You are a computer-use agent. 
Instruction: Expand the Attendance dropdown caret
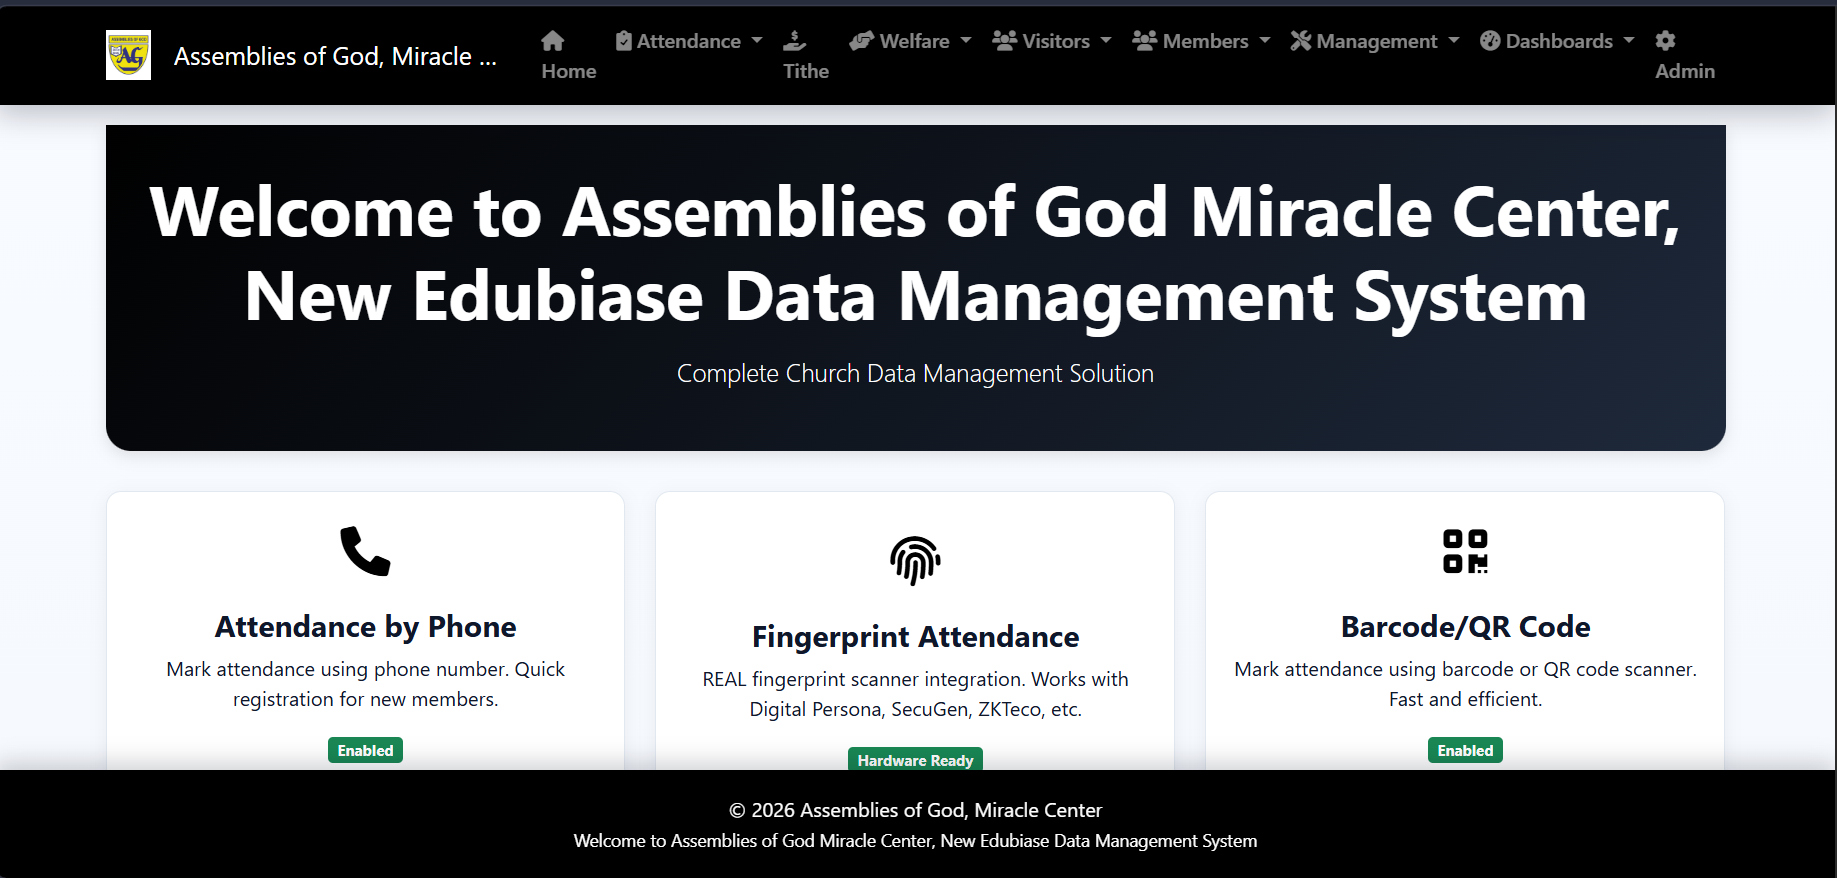coord(757,41)
